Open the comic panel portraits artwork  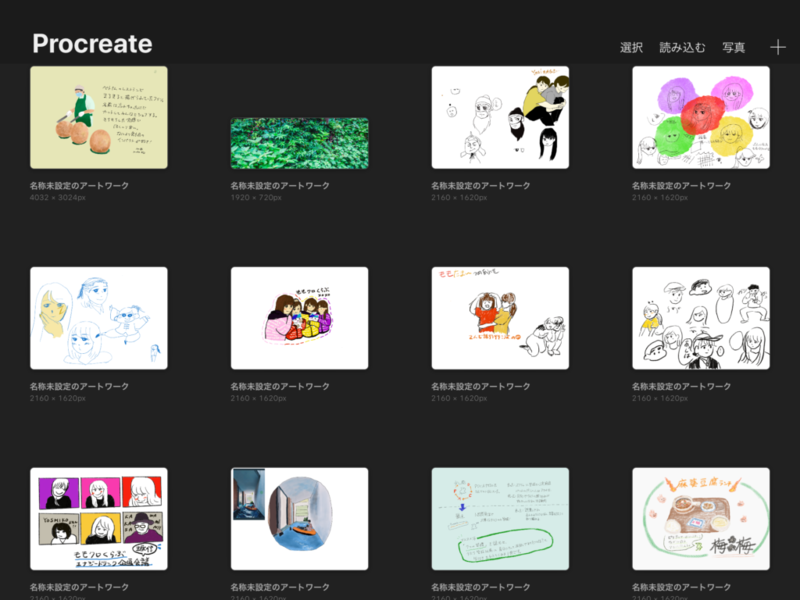click(x=99, y=519)
